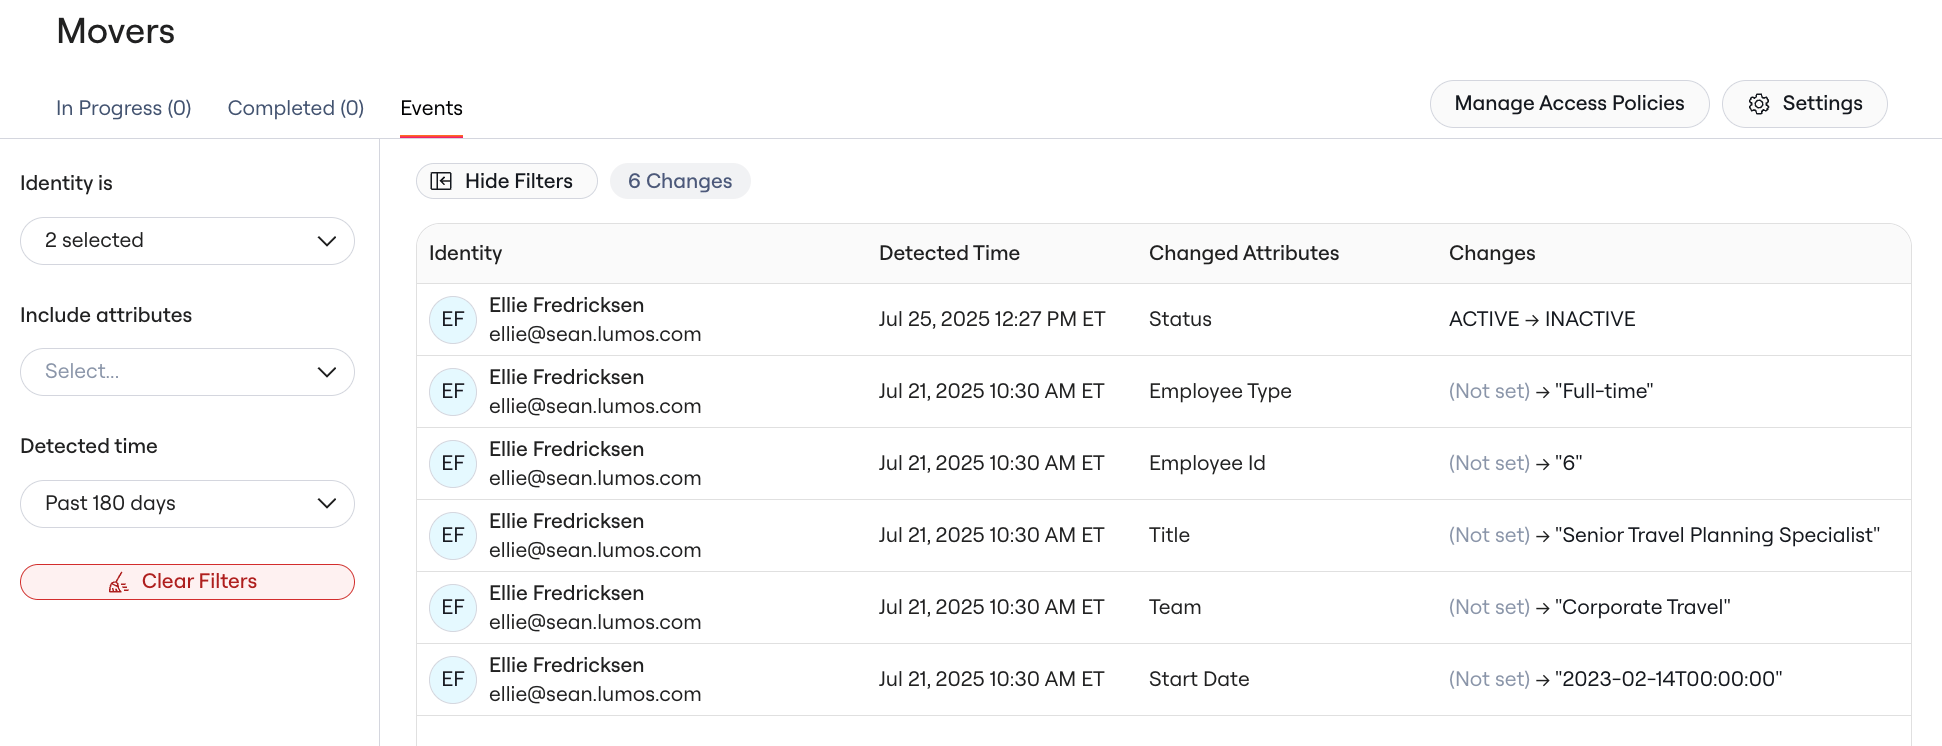Click the Identity column header
The width and height of the screenshot is (1942, 746).
pyautogui.click(x=466, y=253)
